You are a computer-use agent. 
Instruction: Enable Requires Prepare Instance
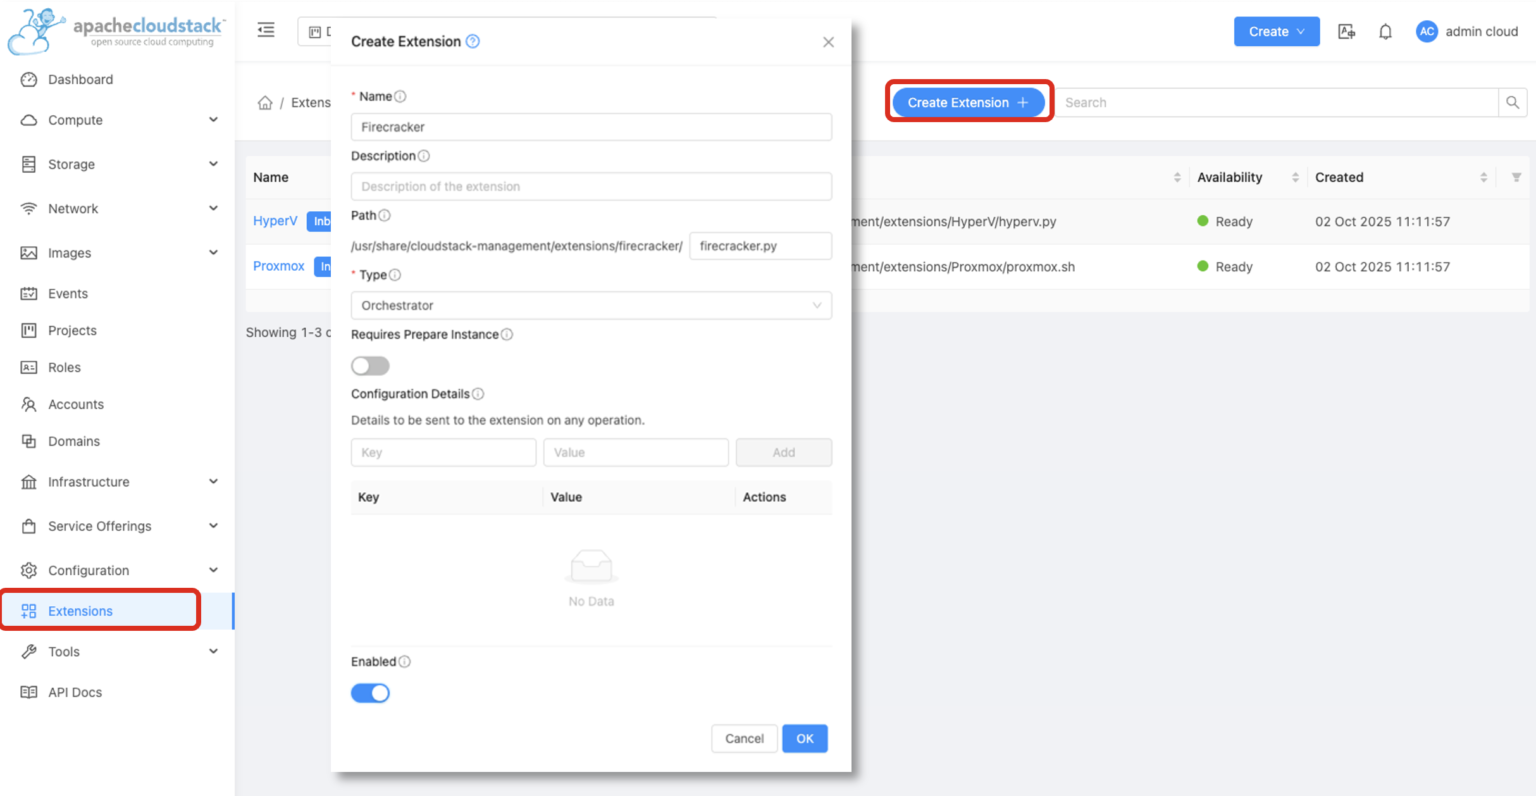370,365
